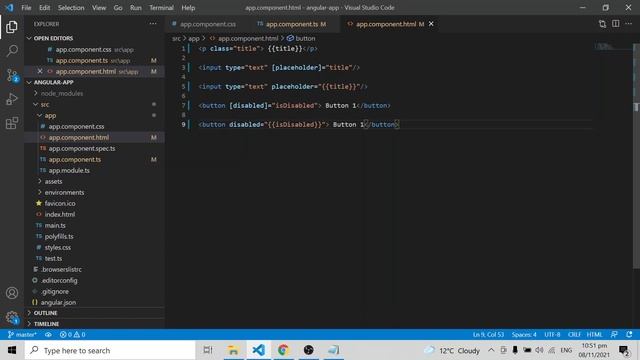The height and width of the screenshot is (360, 640).
Task: Collapse the ANGULAR-APP folder section
Action: point(53,82)
